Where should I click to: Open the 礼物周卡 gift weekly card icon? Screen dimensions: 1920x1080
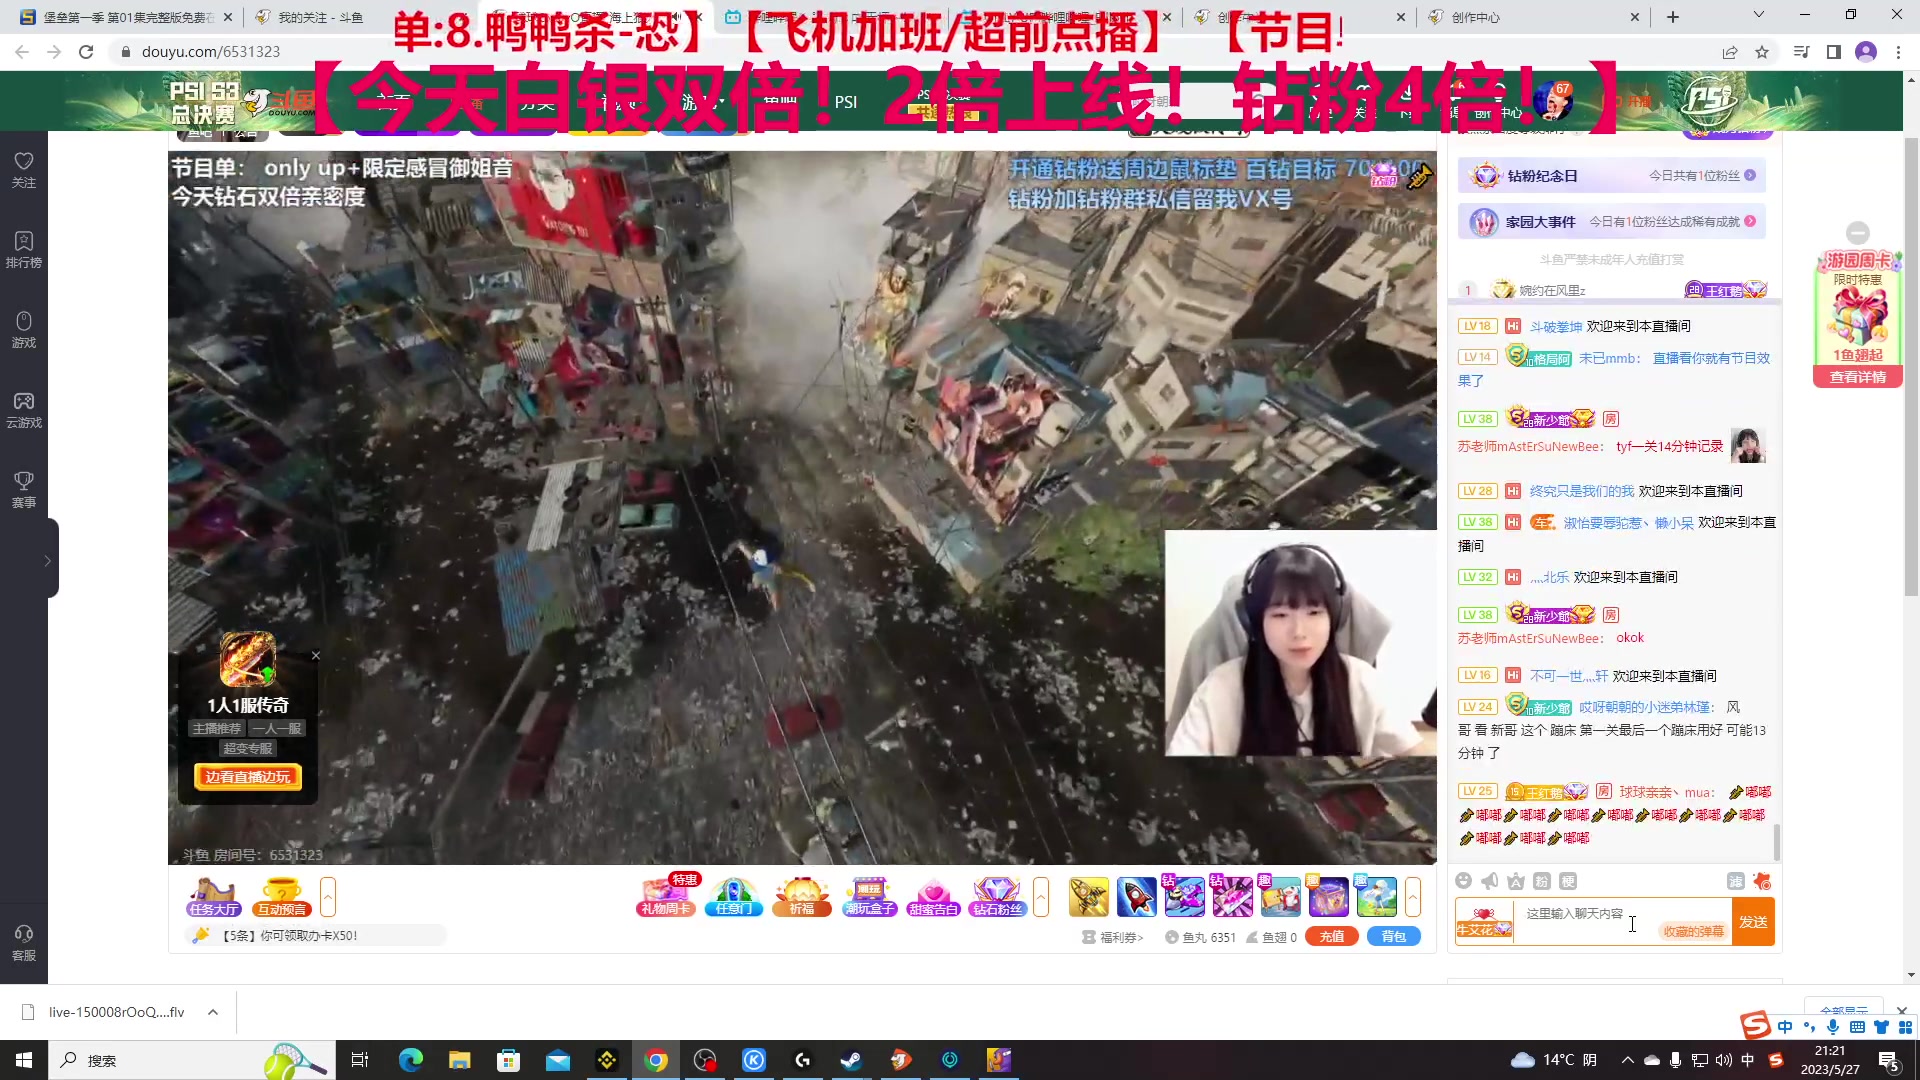[666, 897]
